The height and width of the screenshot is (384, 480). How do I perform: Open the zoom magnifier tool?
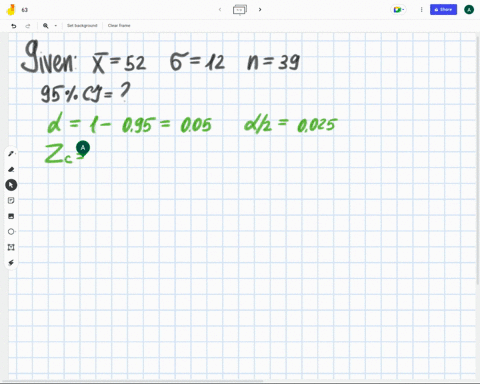coord(46,26)
